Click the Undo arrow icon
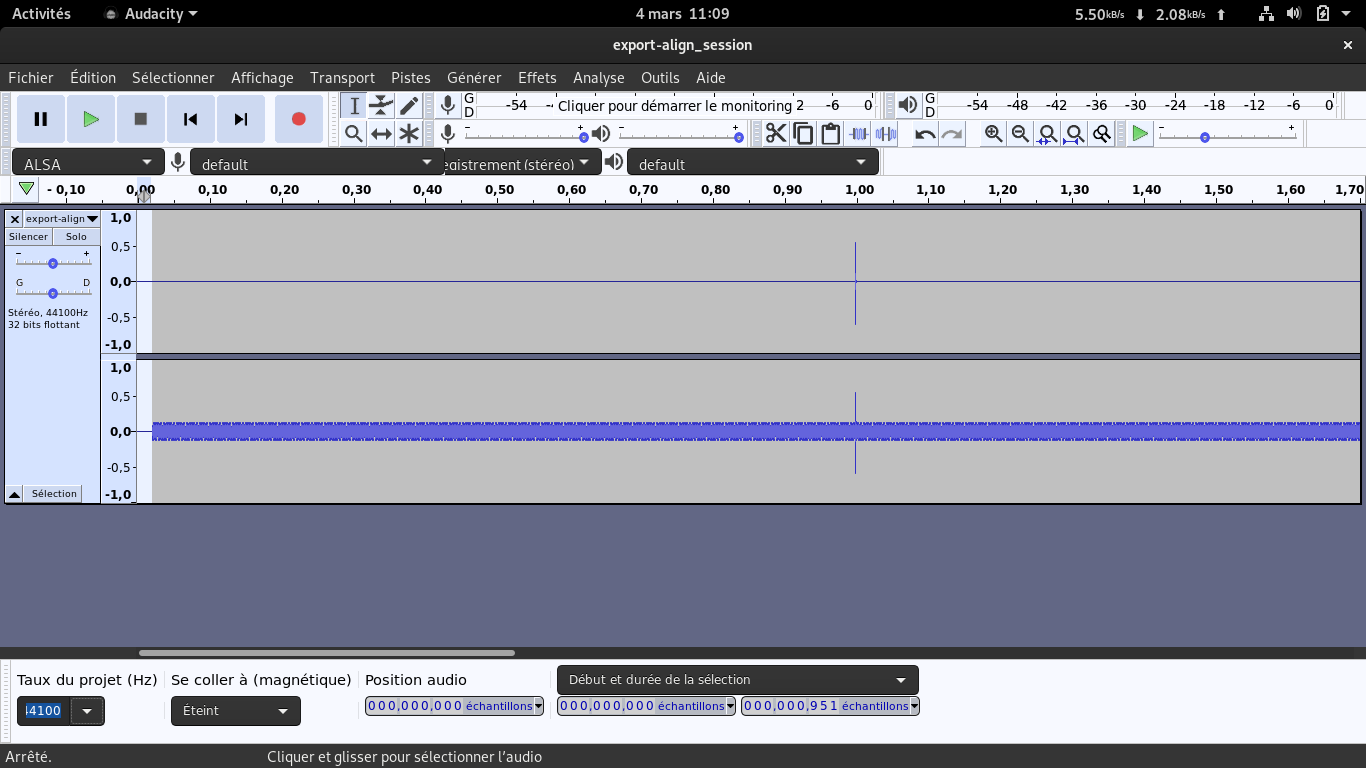This screenshot has width=1366, height=768. (x=925, y=134)
